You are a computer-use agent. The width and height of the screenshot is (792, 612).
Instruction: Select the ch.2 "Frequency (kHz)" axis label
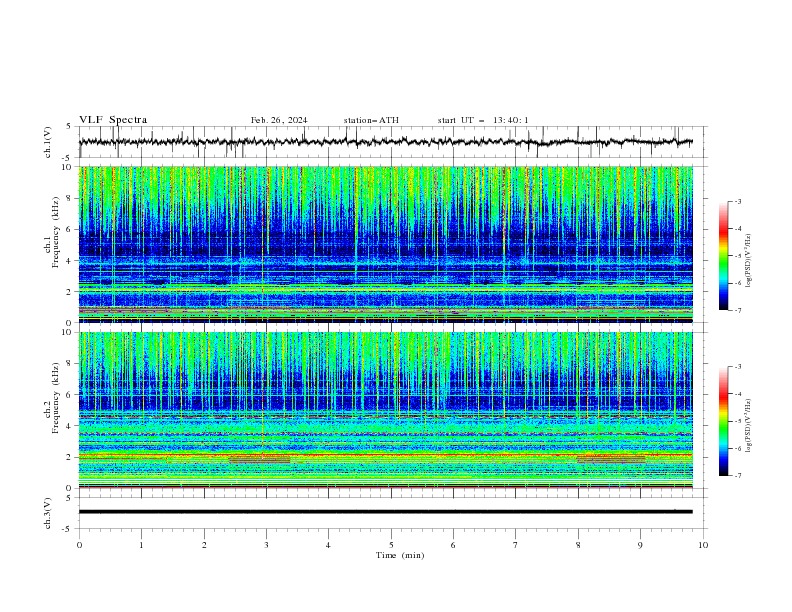(56, 398)
